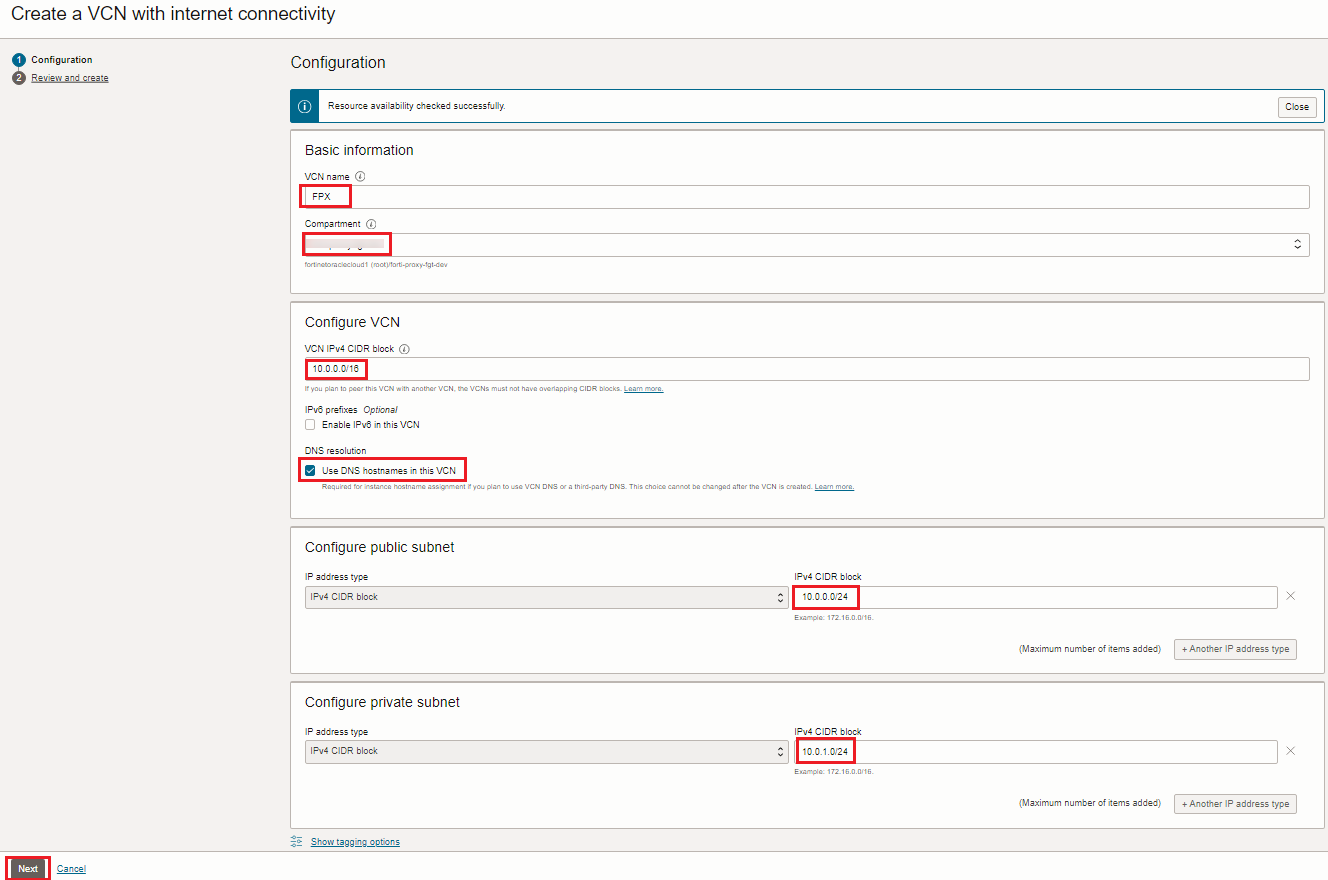Viewport: 1328px width, 880px height.
Task: Click the tagging sliders icon near Show tagging options
Action: click(294, 841)
